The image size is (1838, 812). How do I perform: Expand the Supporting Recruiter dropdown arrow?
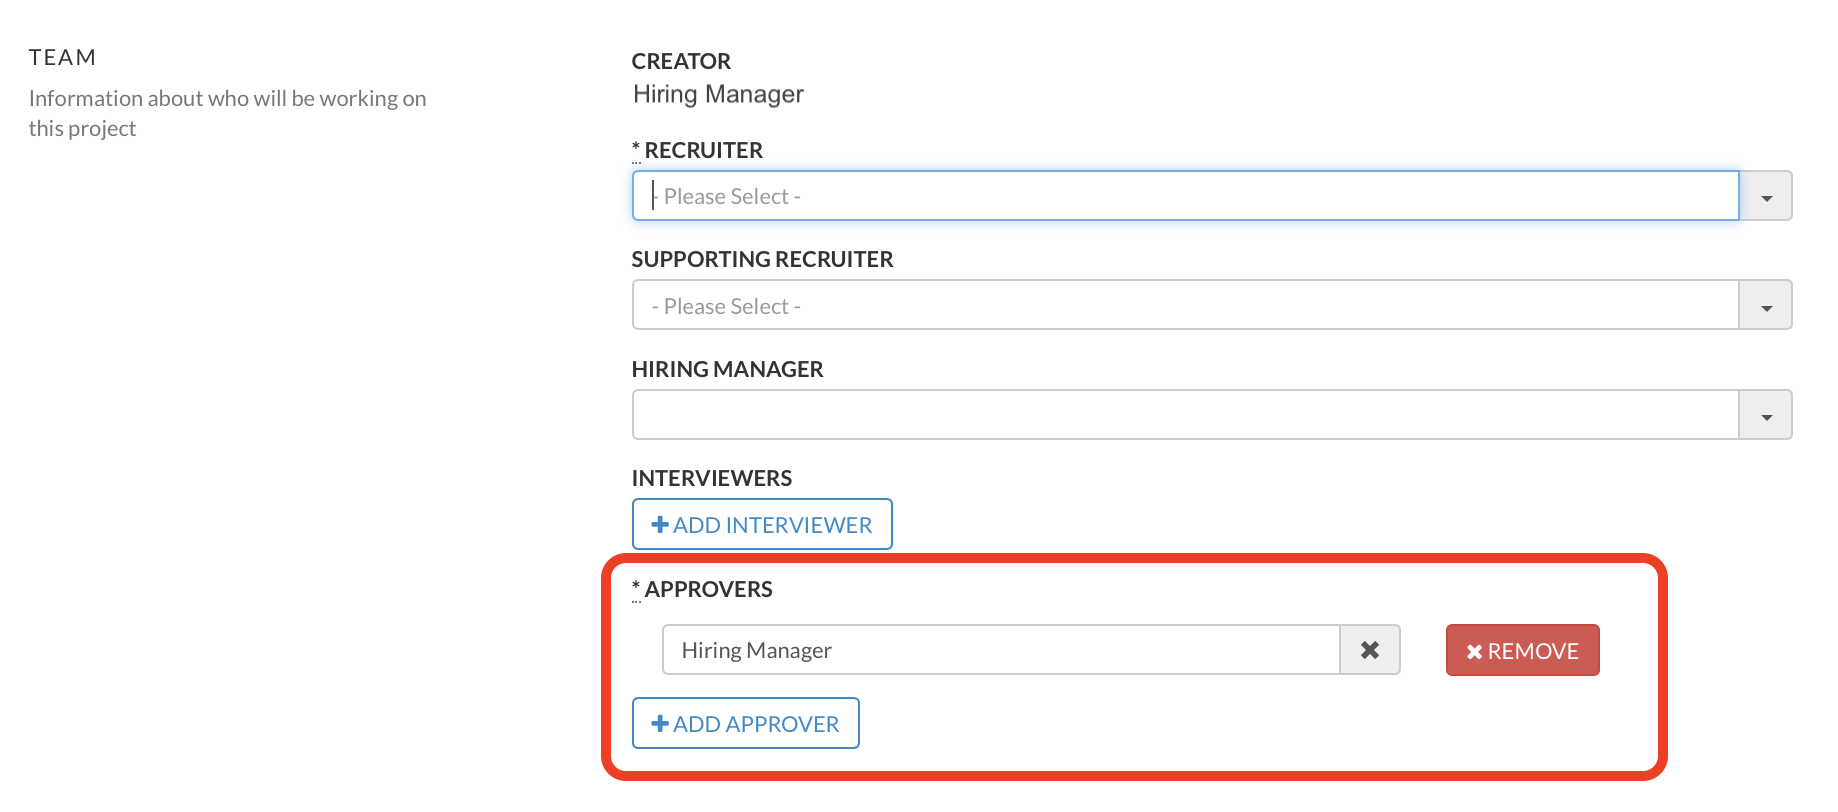click(1766, 306)
